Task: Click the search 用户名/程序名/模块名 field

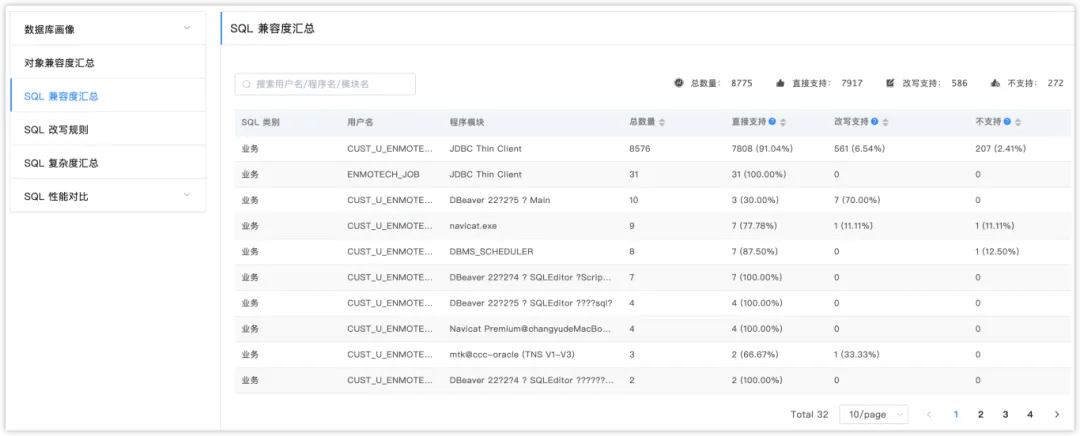Action: [325, 84]
